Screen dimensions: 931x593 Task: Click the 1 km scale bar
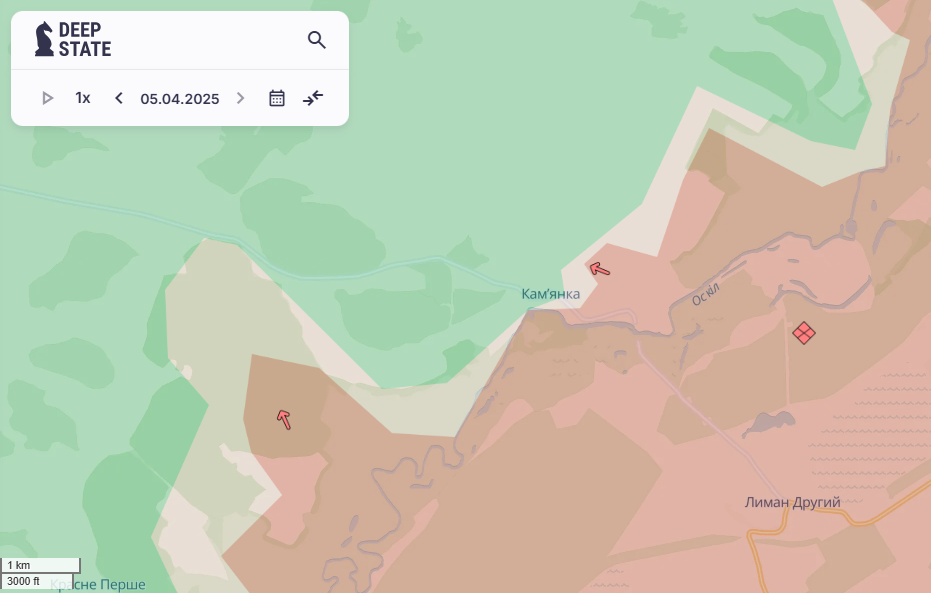[40, 565]
